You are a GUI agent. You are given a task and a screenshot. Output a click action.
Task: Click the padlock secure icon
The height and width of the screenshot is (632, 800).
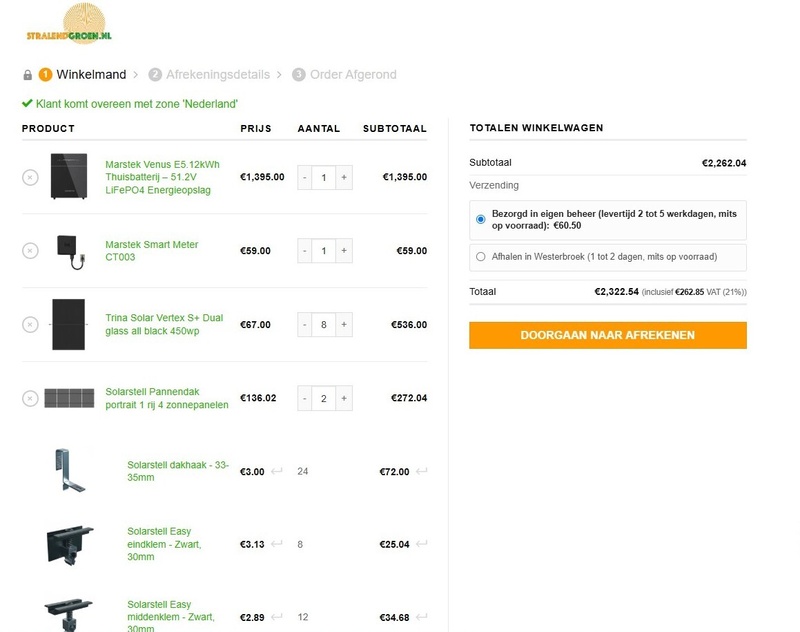click(28, 75)
